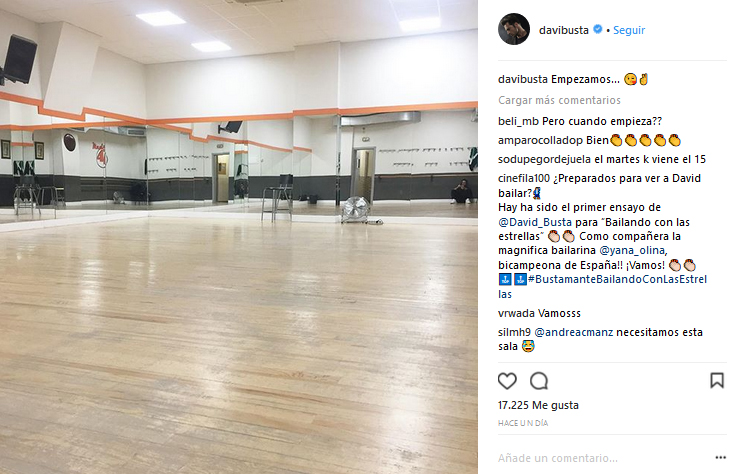Open the cinefila100 commenter profile

[x=524, y=178]
